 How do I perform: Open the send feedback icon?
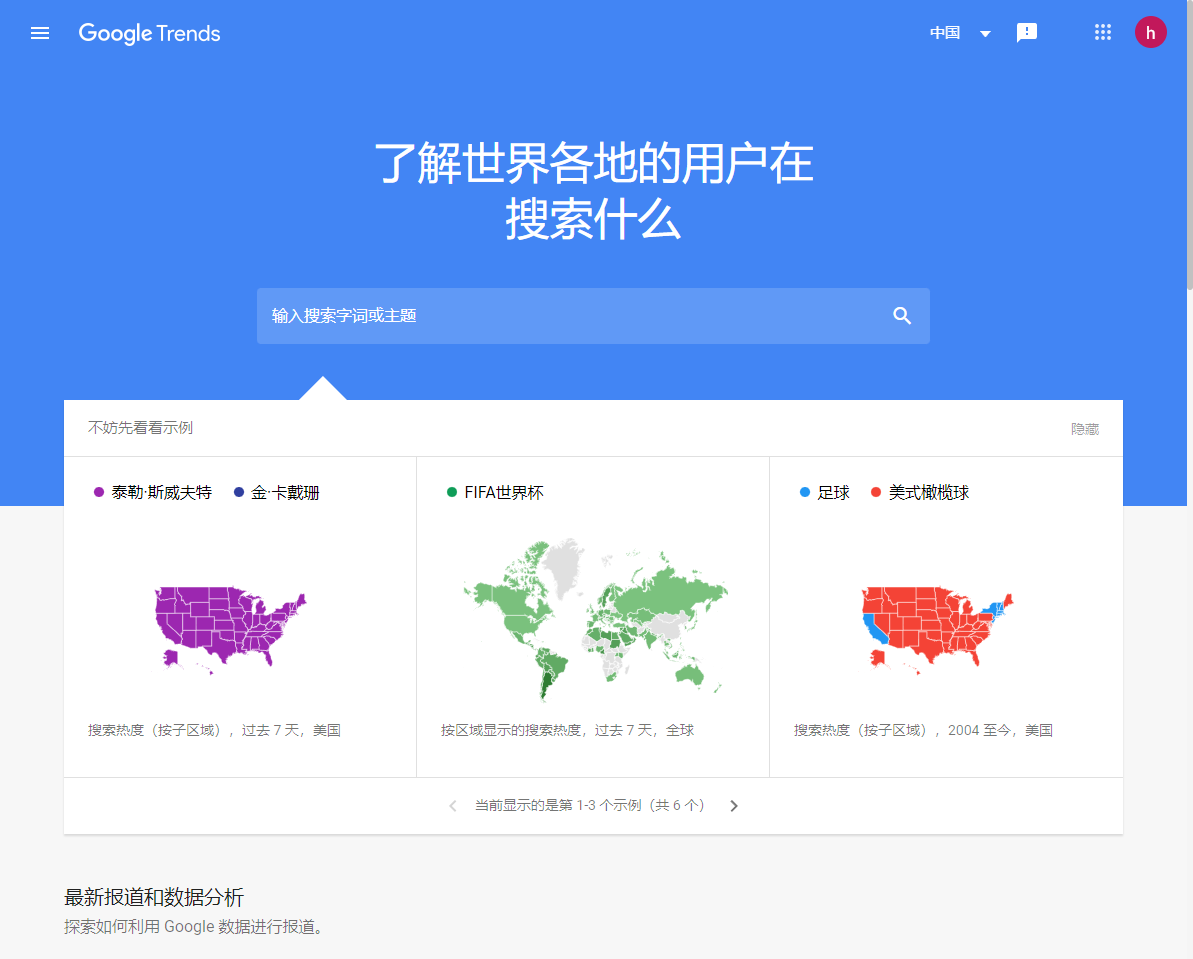pos(1026,33)
